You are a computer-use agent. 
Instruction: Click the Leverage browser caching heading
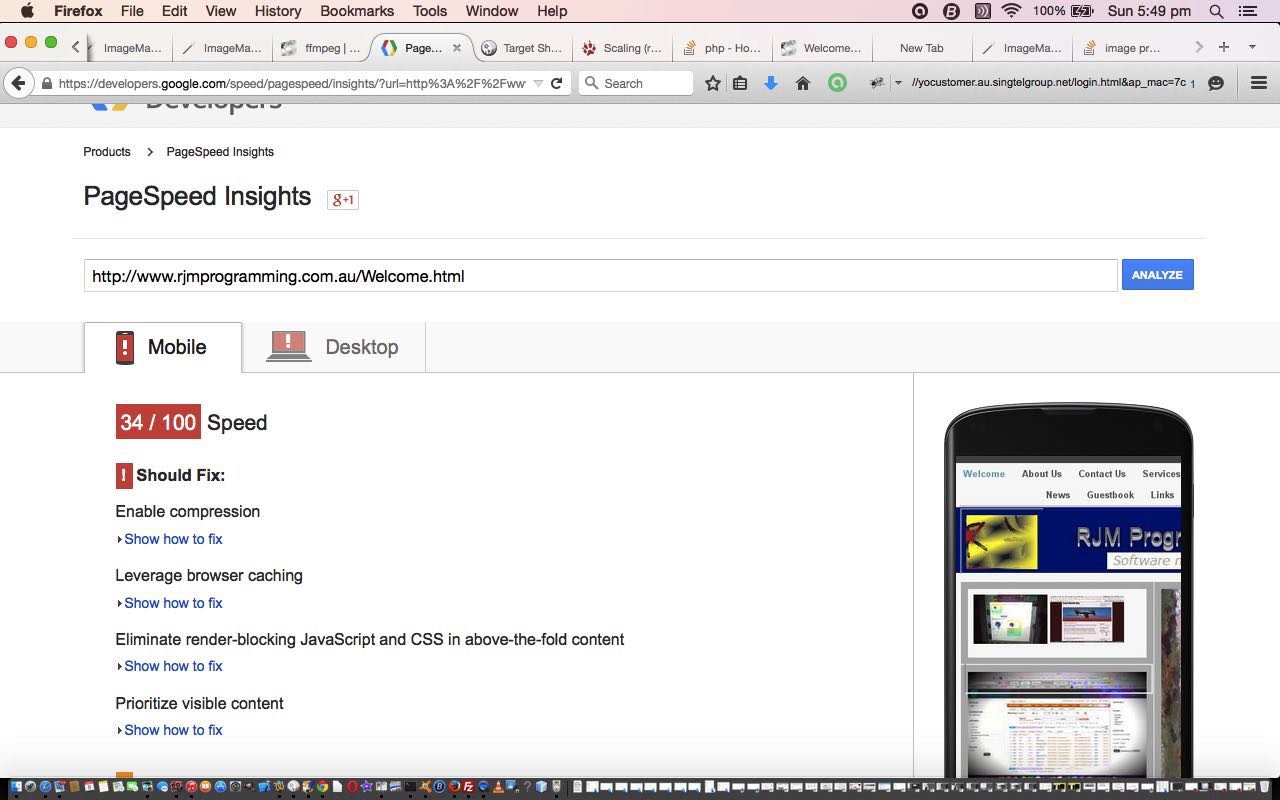pos(209,576)
